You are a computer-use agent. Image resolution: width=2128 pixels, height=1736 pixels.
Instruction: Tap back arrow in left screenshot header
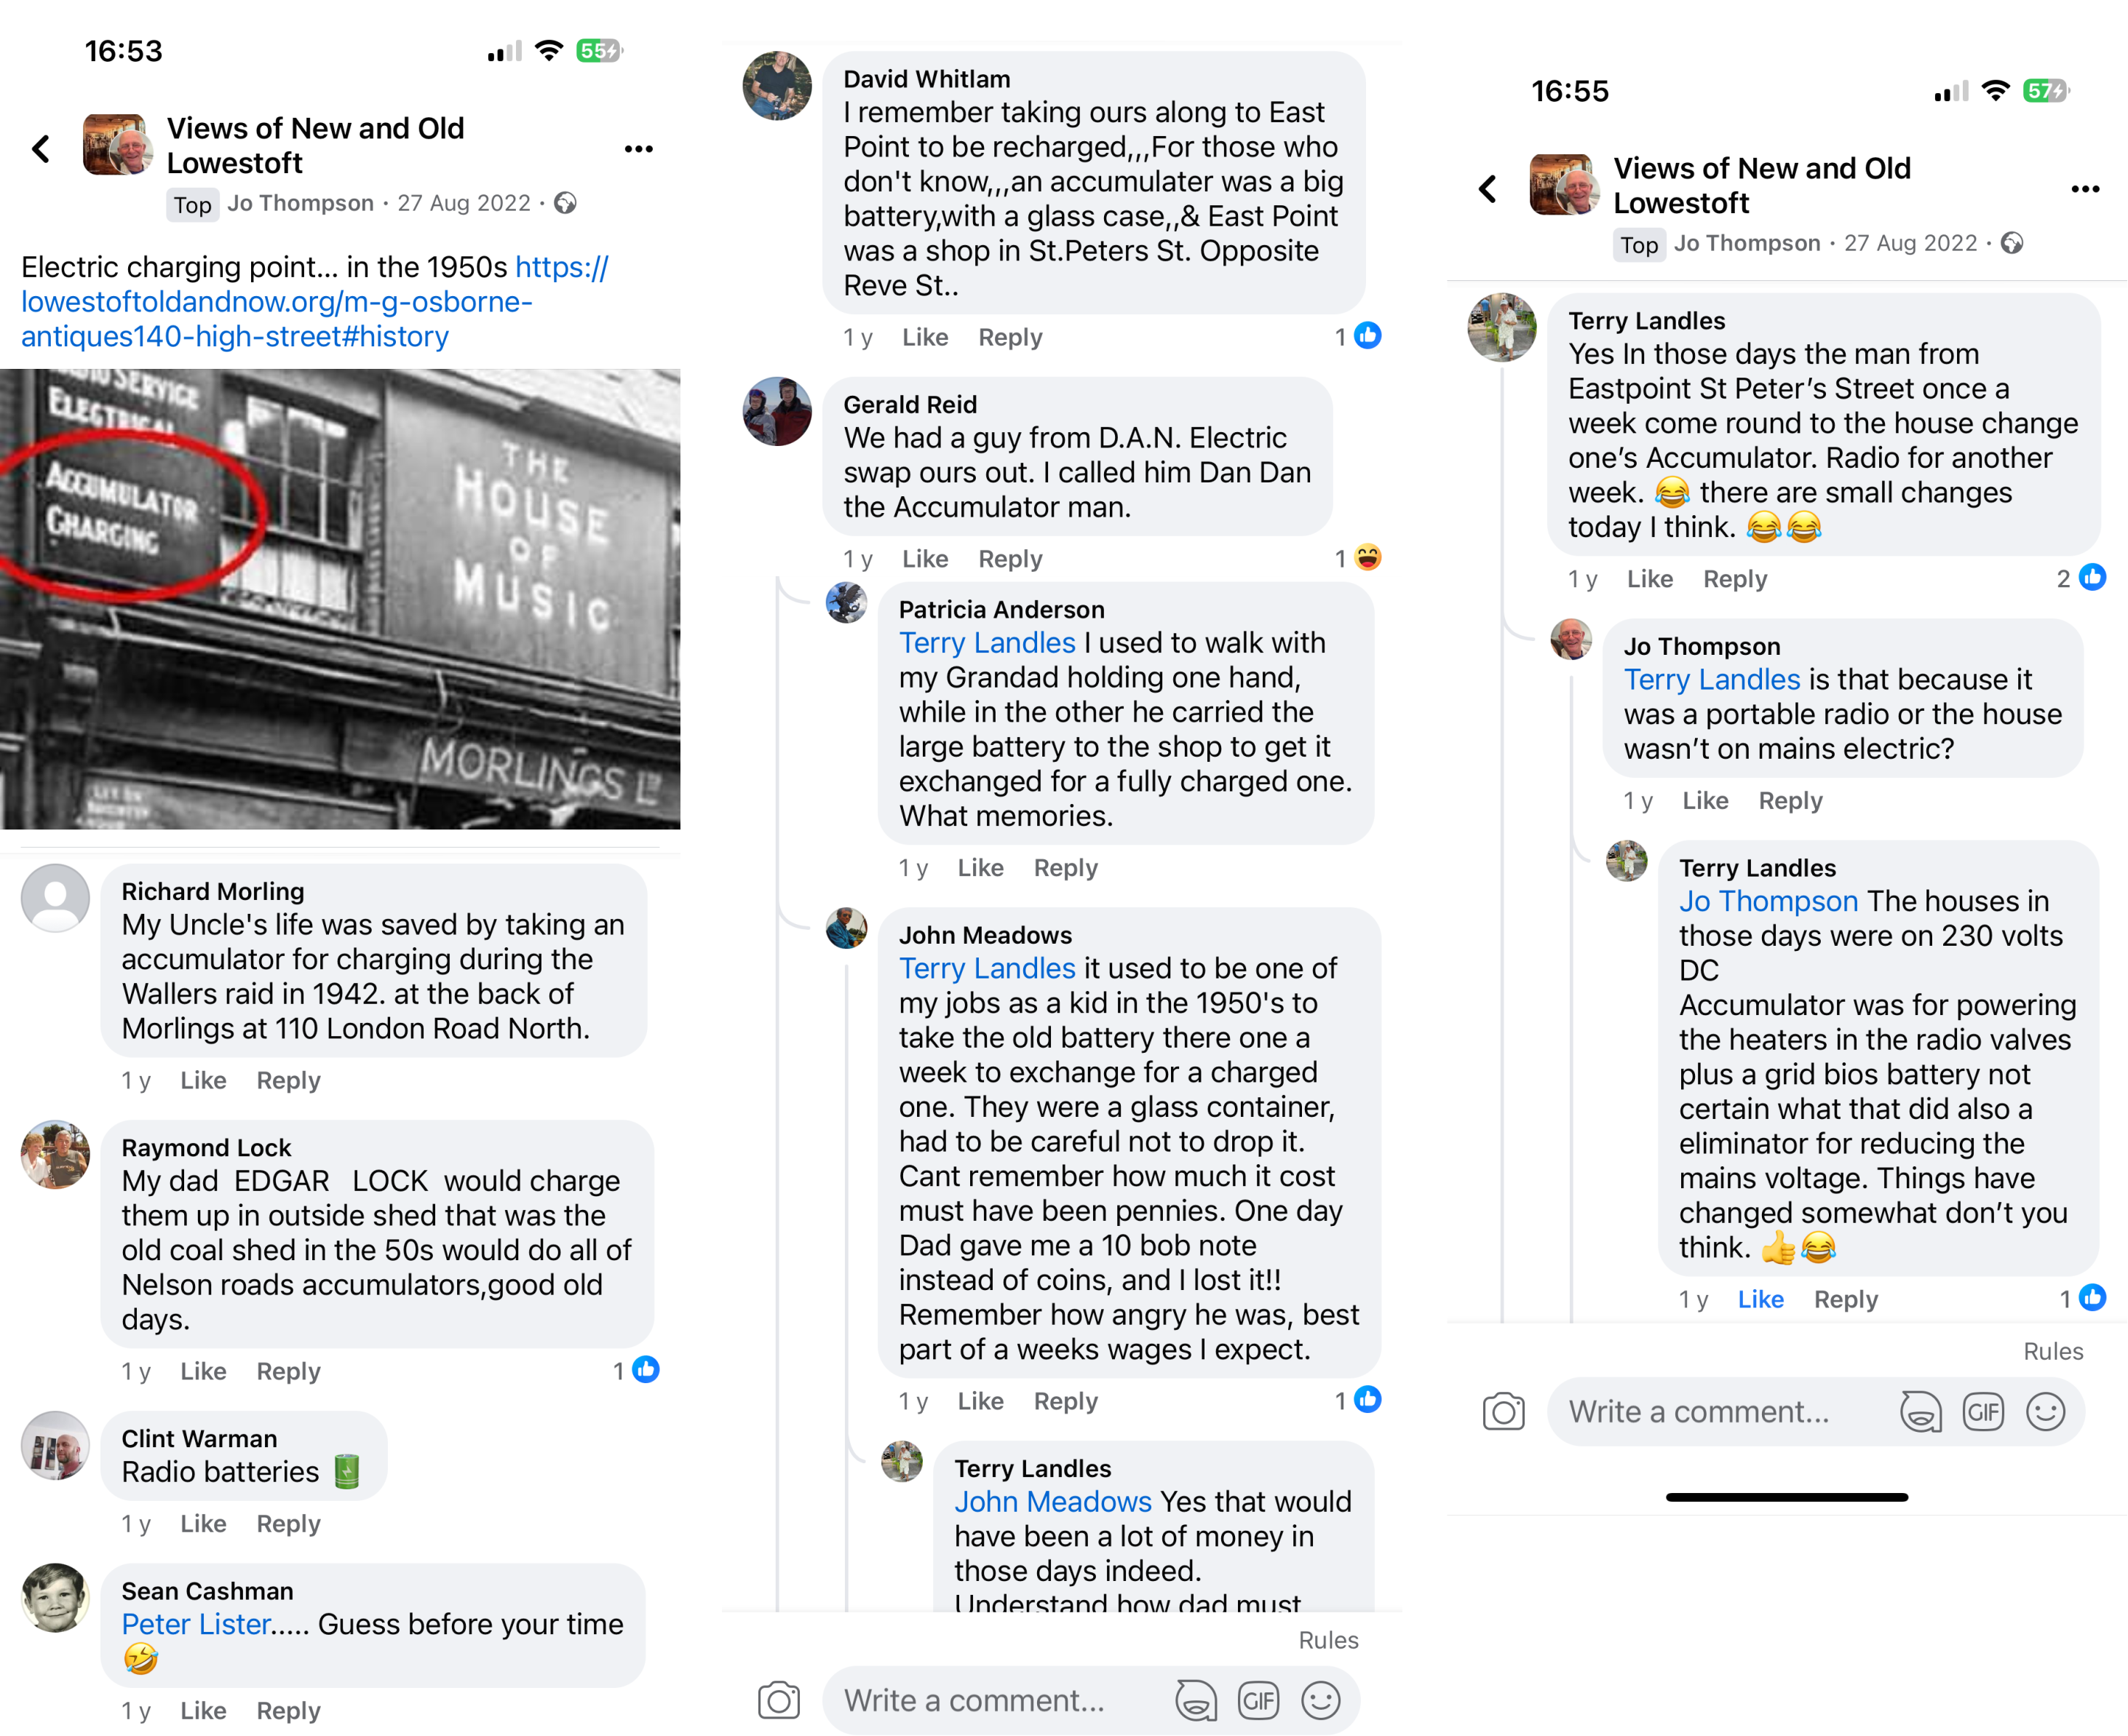click(41, 149)
